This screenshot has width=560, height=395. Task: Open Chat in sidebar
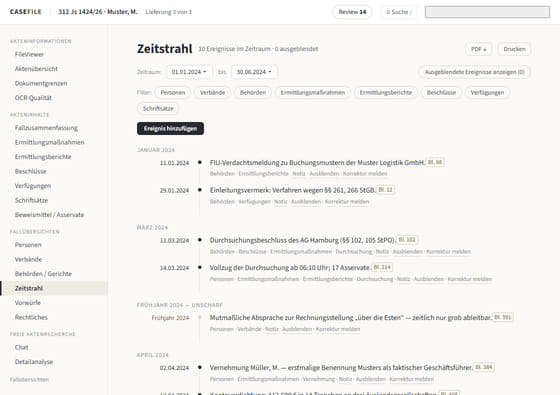point(21,347)
